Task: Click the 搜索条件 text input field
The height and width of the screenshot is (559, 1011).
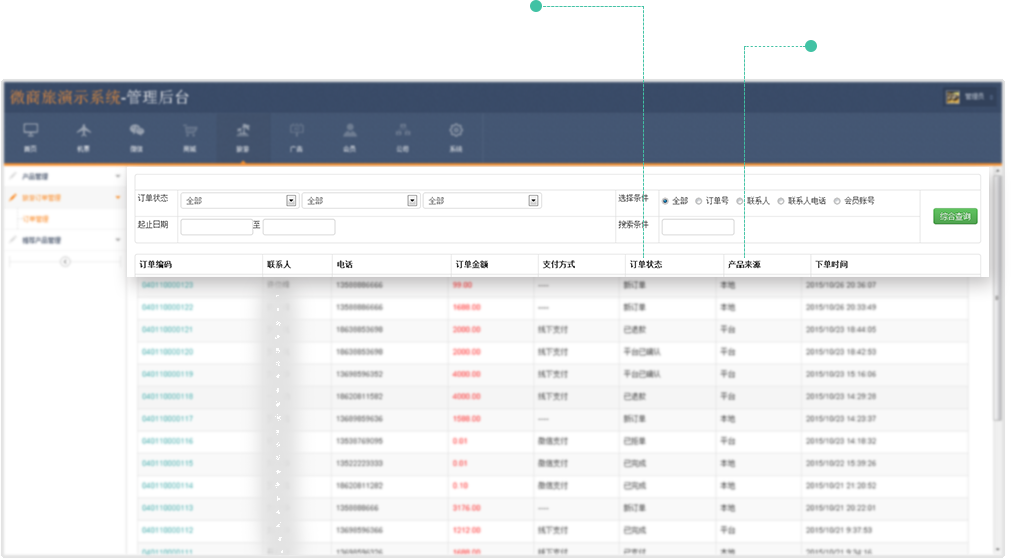Action: 697,227
